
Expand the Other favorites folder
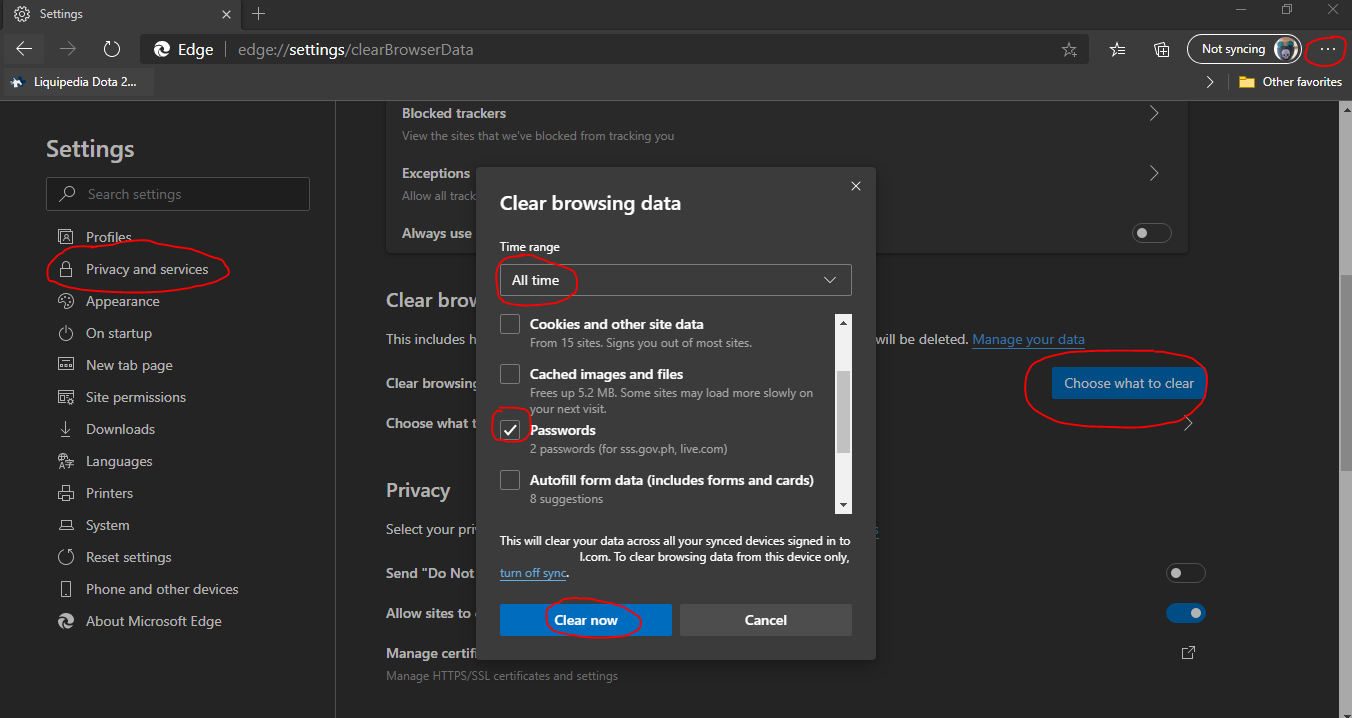pos(1291,82)
